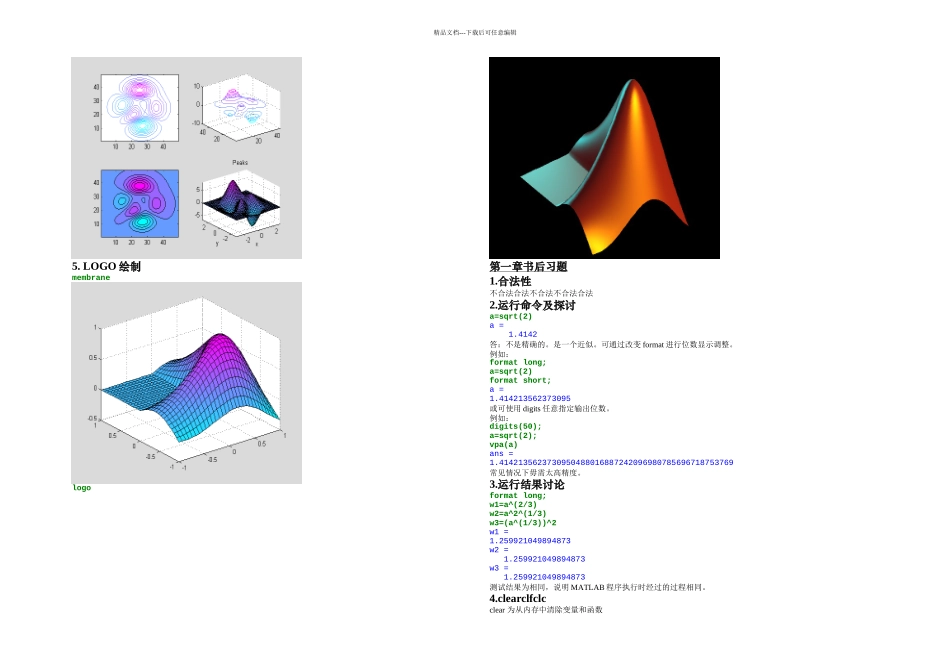This screenshot has width=950, height=672.
Task: Click the 'w3 =' output label
Action: (x=499, y=568)
